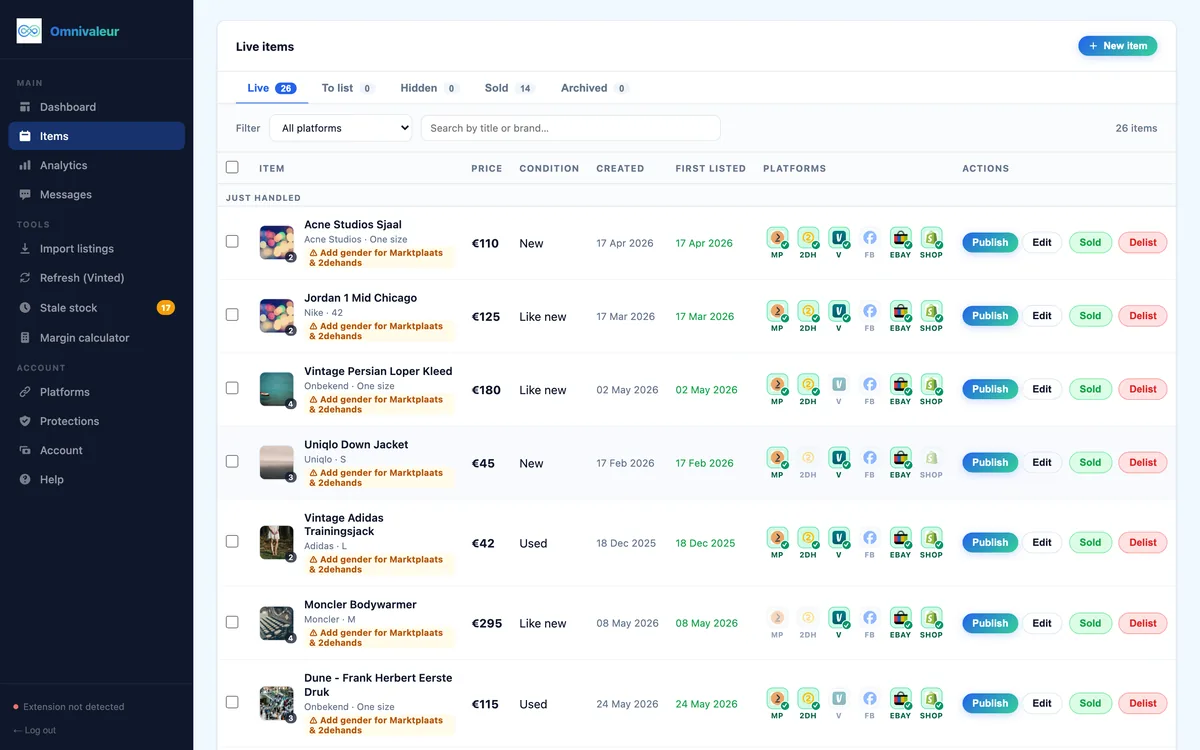Sort by the Price column header
The image size is (1200, 750).
pyautogui.click(x=487, y=168)
